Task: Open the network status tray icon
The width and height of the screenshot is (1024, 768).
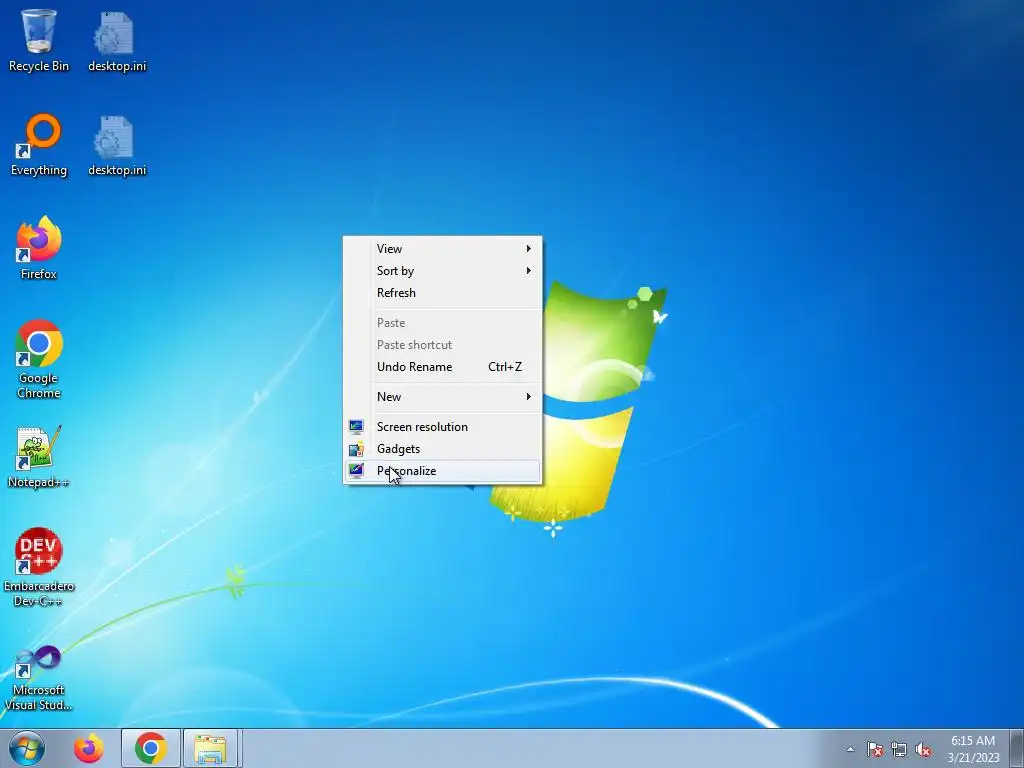Action: tap(899, 749)
